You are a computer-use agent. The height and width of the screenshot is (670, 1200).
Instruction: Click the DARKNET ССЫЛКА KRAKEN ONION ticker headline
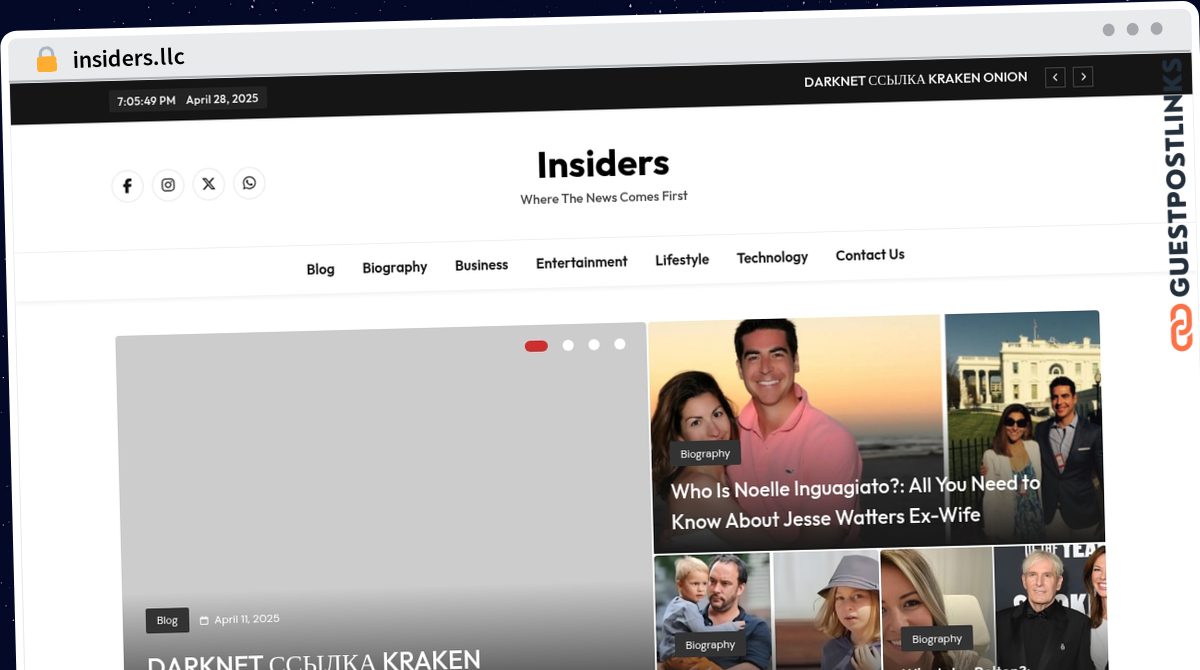pos(915,79)
